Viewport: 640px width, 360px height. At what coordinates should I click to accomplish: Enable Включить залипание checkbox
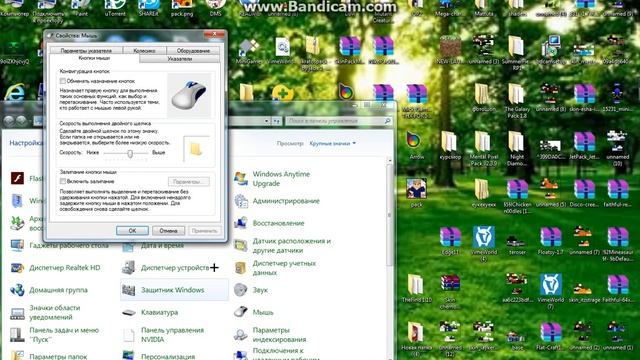point(63,181)
